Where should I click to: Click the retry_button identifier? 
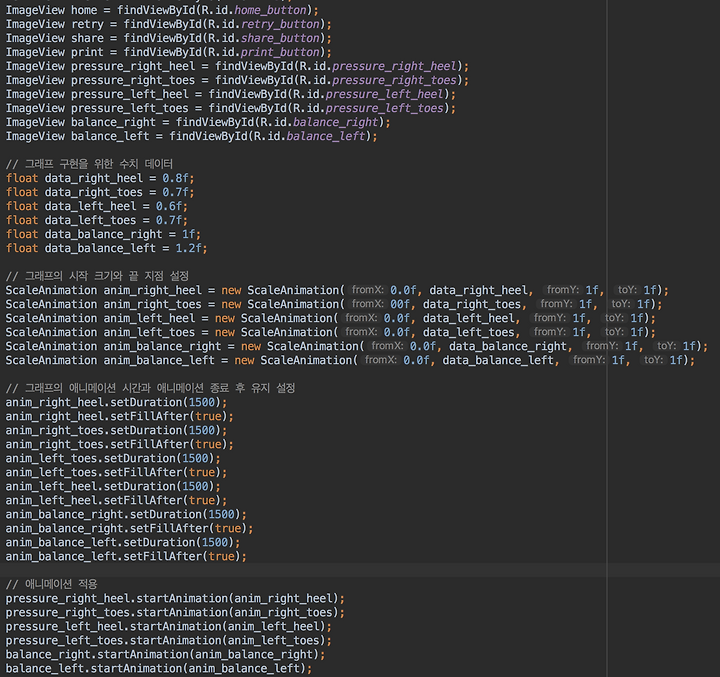click(280, 24)
